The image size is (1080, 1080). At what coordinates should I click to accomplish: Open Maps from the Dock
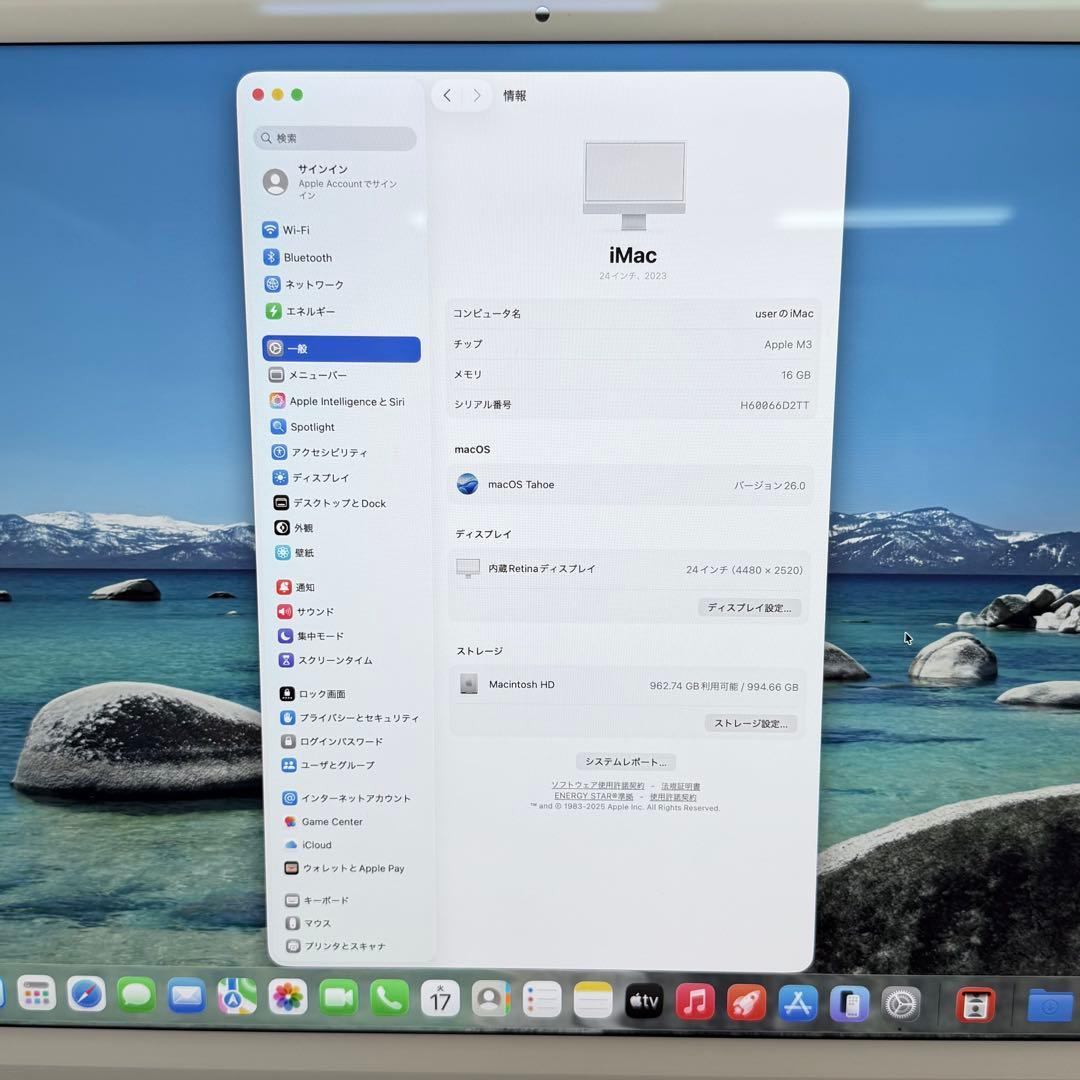click(237, 996)
